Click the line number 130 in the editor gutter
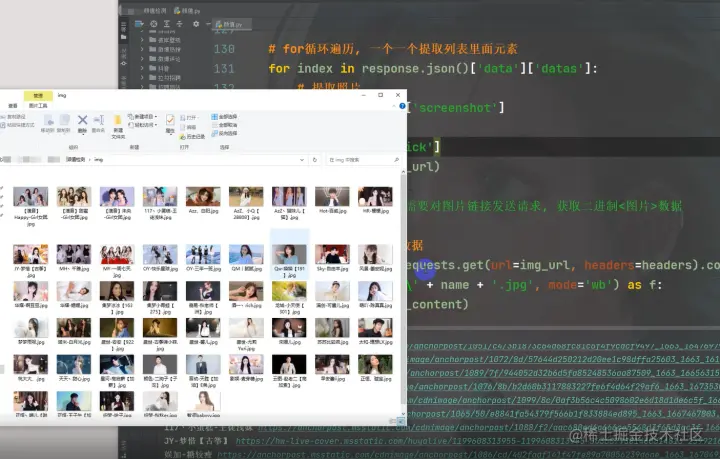Image resolution: width=720 pixels, height=459 pixels. [x=224, y=49]
